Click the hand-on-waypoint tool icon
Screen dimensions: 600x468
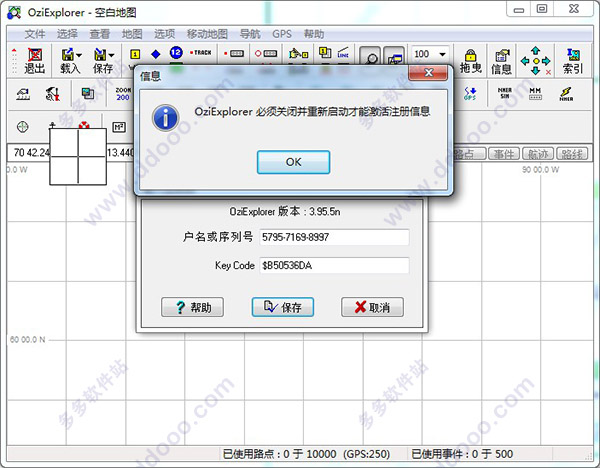(298, 54)
